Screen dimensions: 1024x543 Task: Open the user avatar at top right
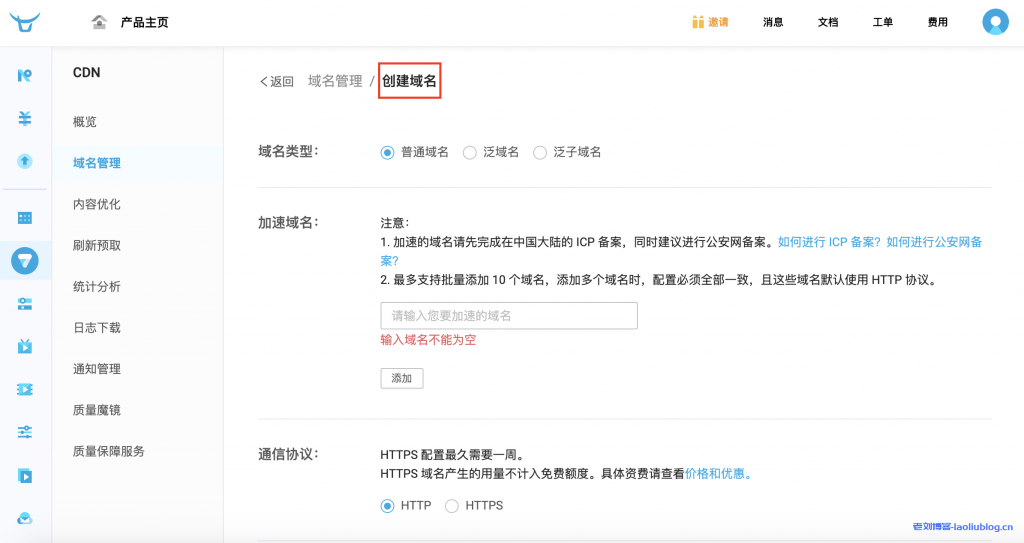995,22
